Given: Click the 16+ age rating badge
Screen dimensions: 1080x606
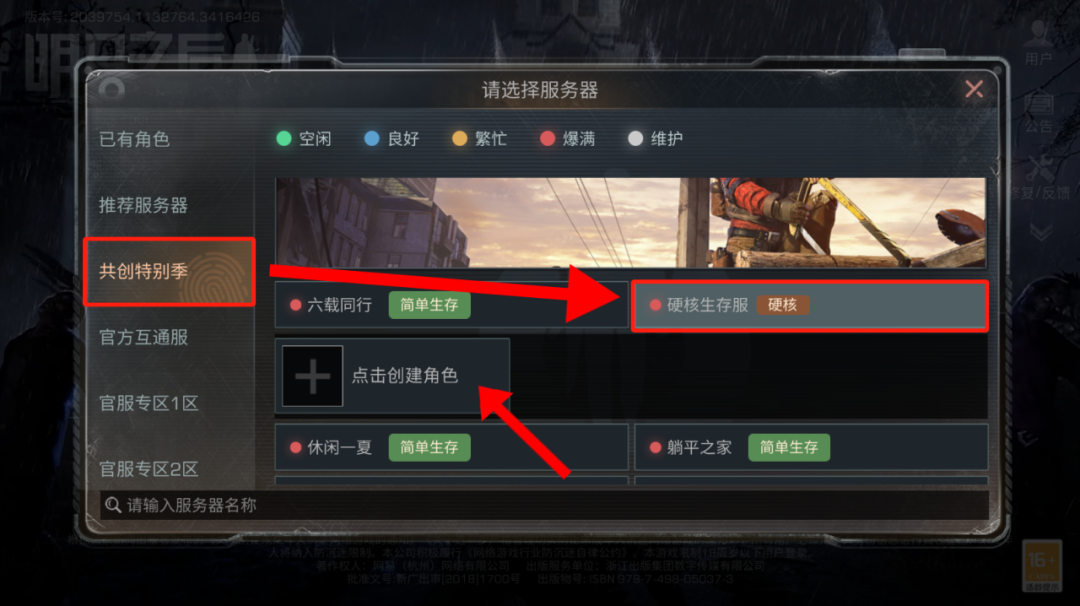Looking at the screenshot, I should coord(1042,565).
